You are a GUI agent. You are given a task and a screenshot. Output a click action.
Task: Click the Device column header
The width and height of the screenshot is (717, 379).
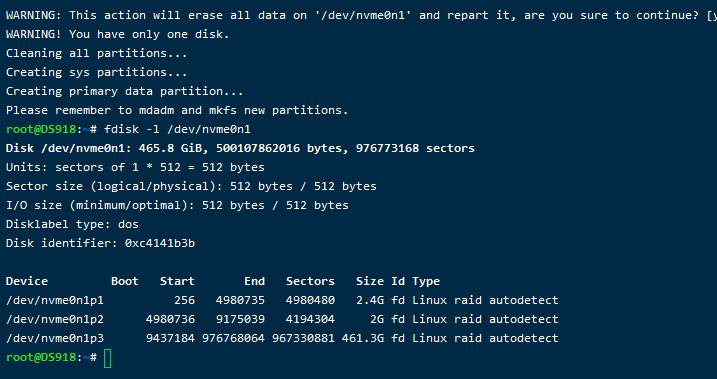pyautogui.click(x=27, y=281)
